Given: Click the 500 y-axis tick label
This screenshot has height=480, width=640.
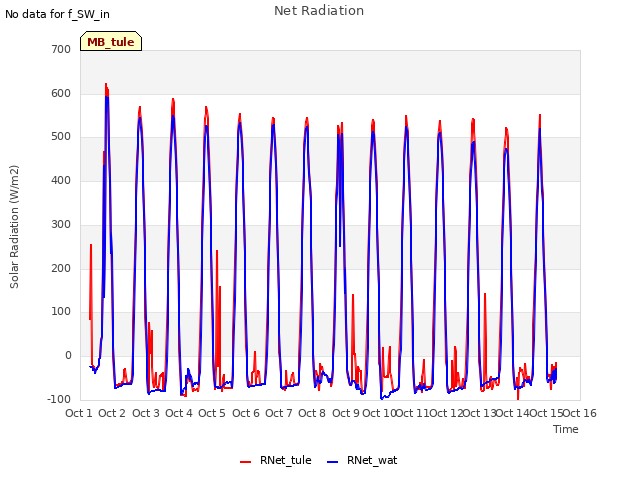Looking at the screenshot, I should pos(61,137).
